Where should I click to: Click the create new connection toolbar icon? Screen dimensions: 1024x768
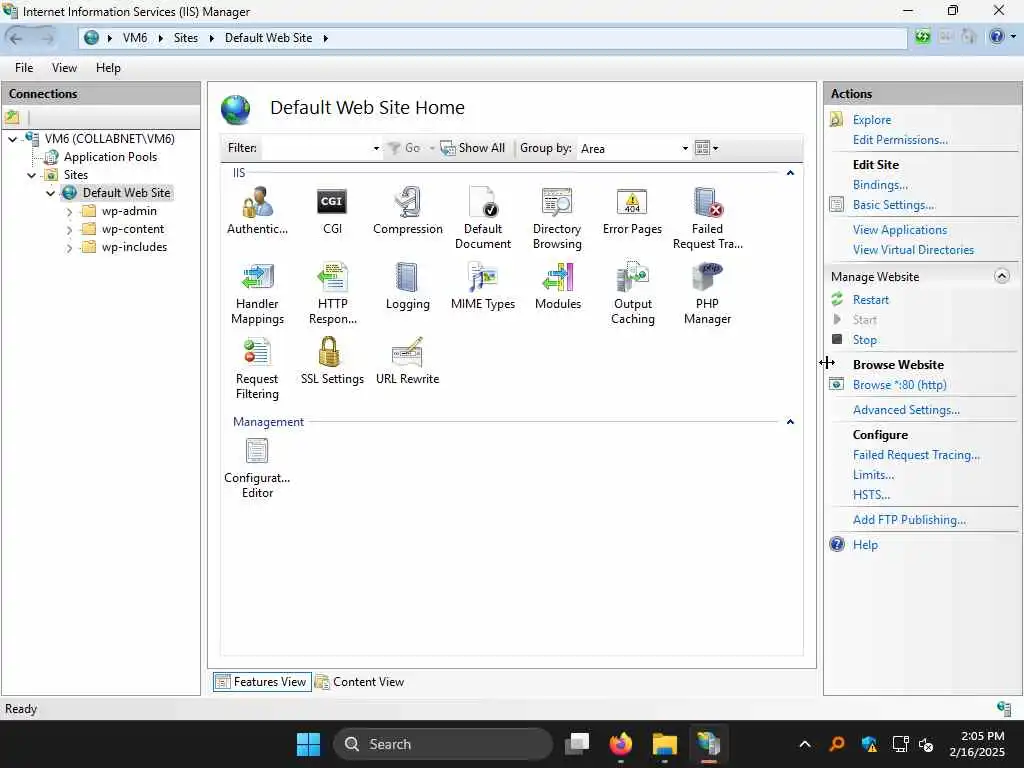[x=12, y=118]
